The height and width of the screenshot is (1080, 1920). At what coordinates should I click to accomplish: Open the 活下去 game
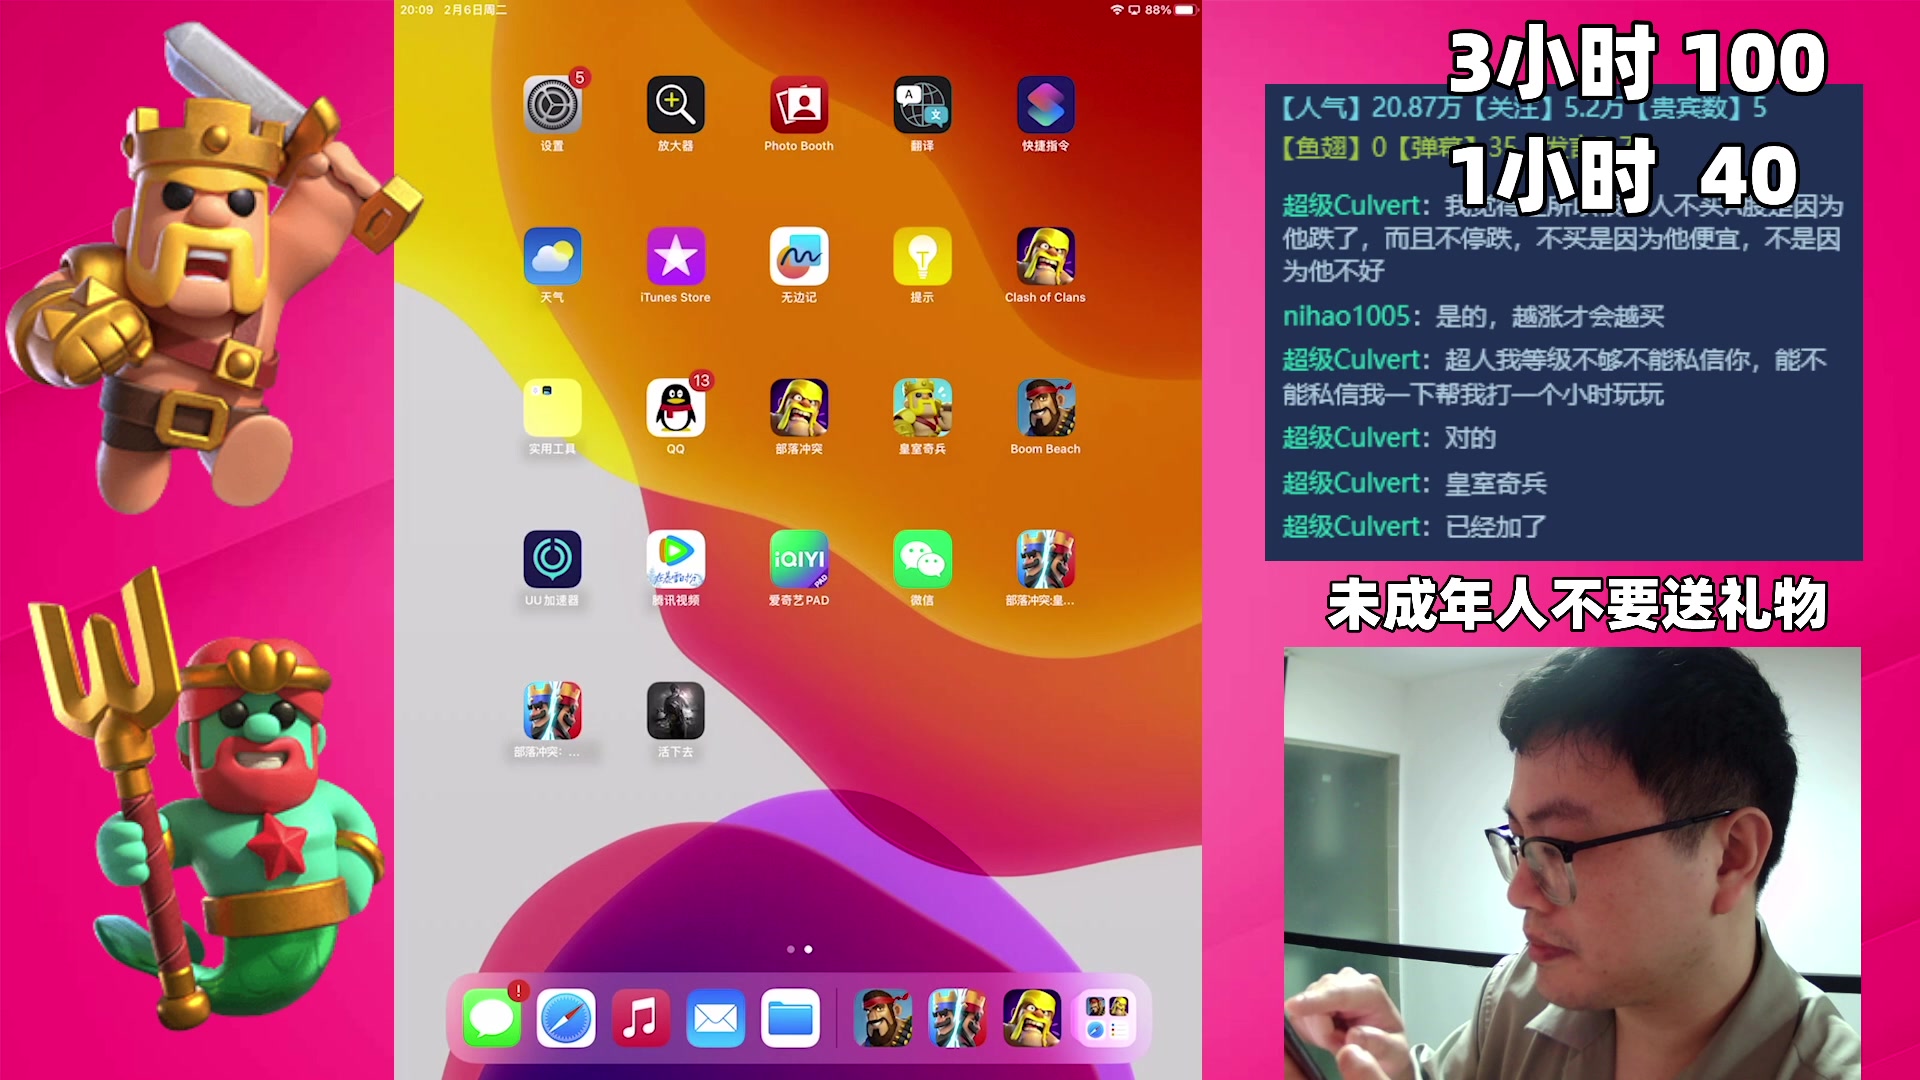(x=675, y=711)
